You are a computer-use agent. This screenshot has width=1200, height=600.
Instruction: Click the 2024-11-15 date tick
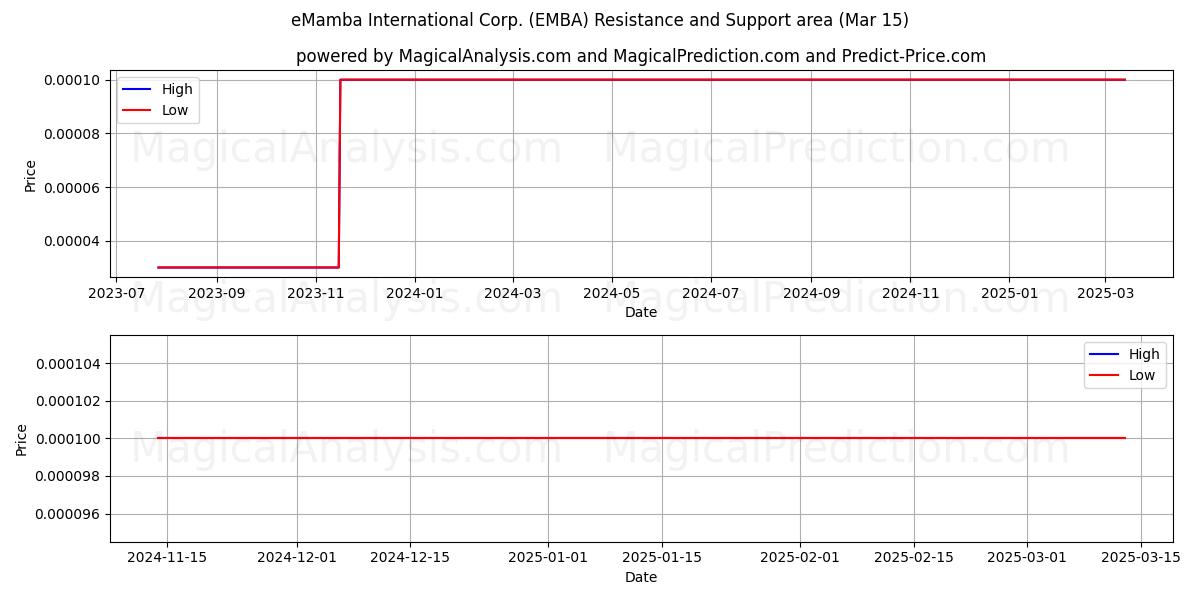pos(167,558)
